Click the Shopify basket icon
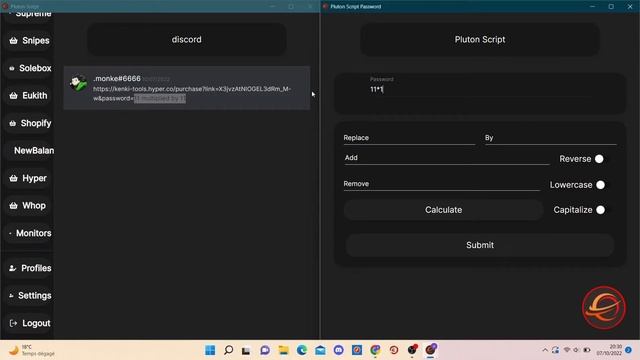Viewport: 640px width, 360px height. [13, 123]
